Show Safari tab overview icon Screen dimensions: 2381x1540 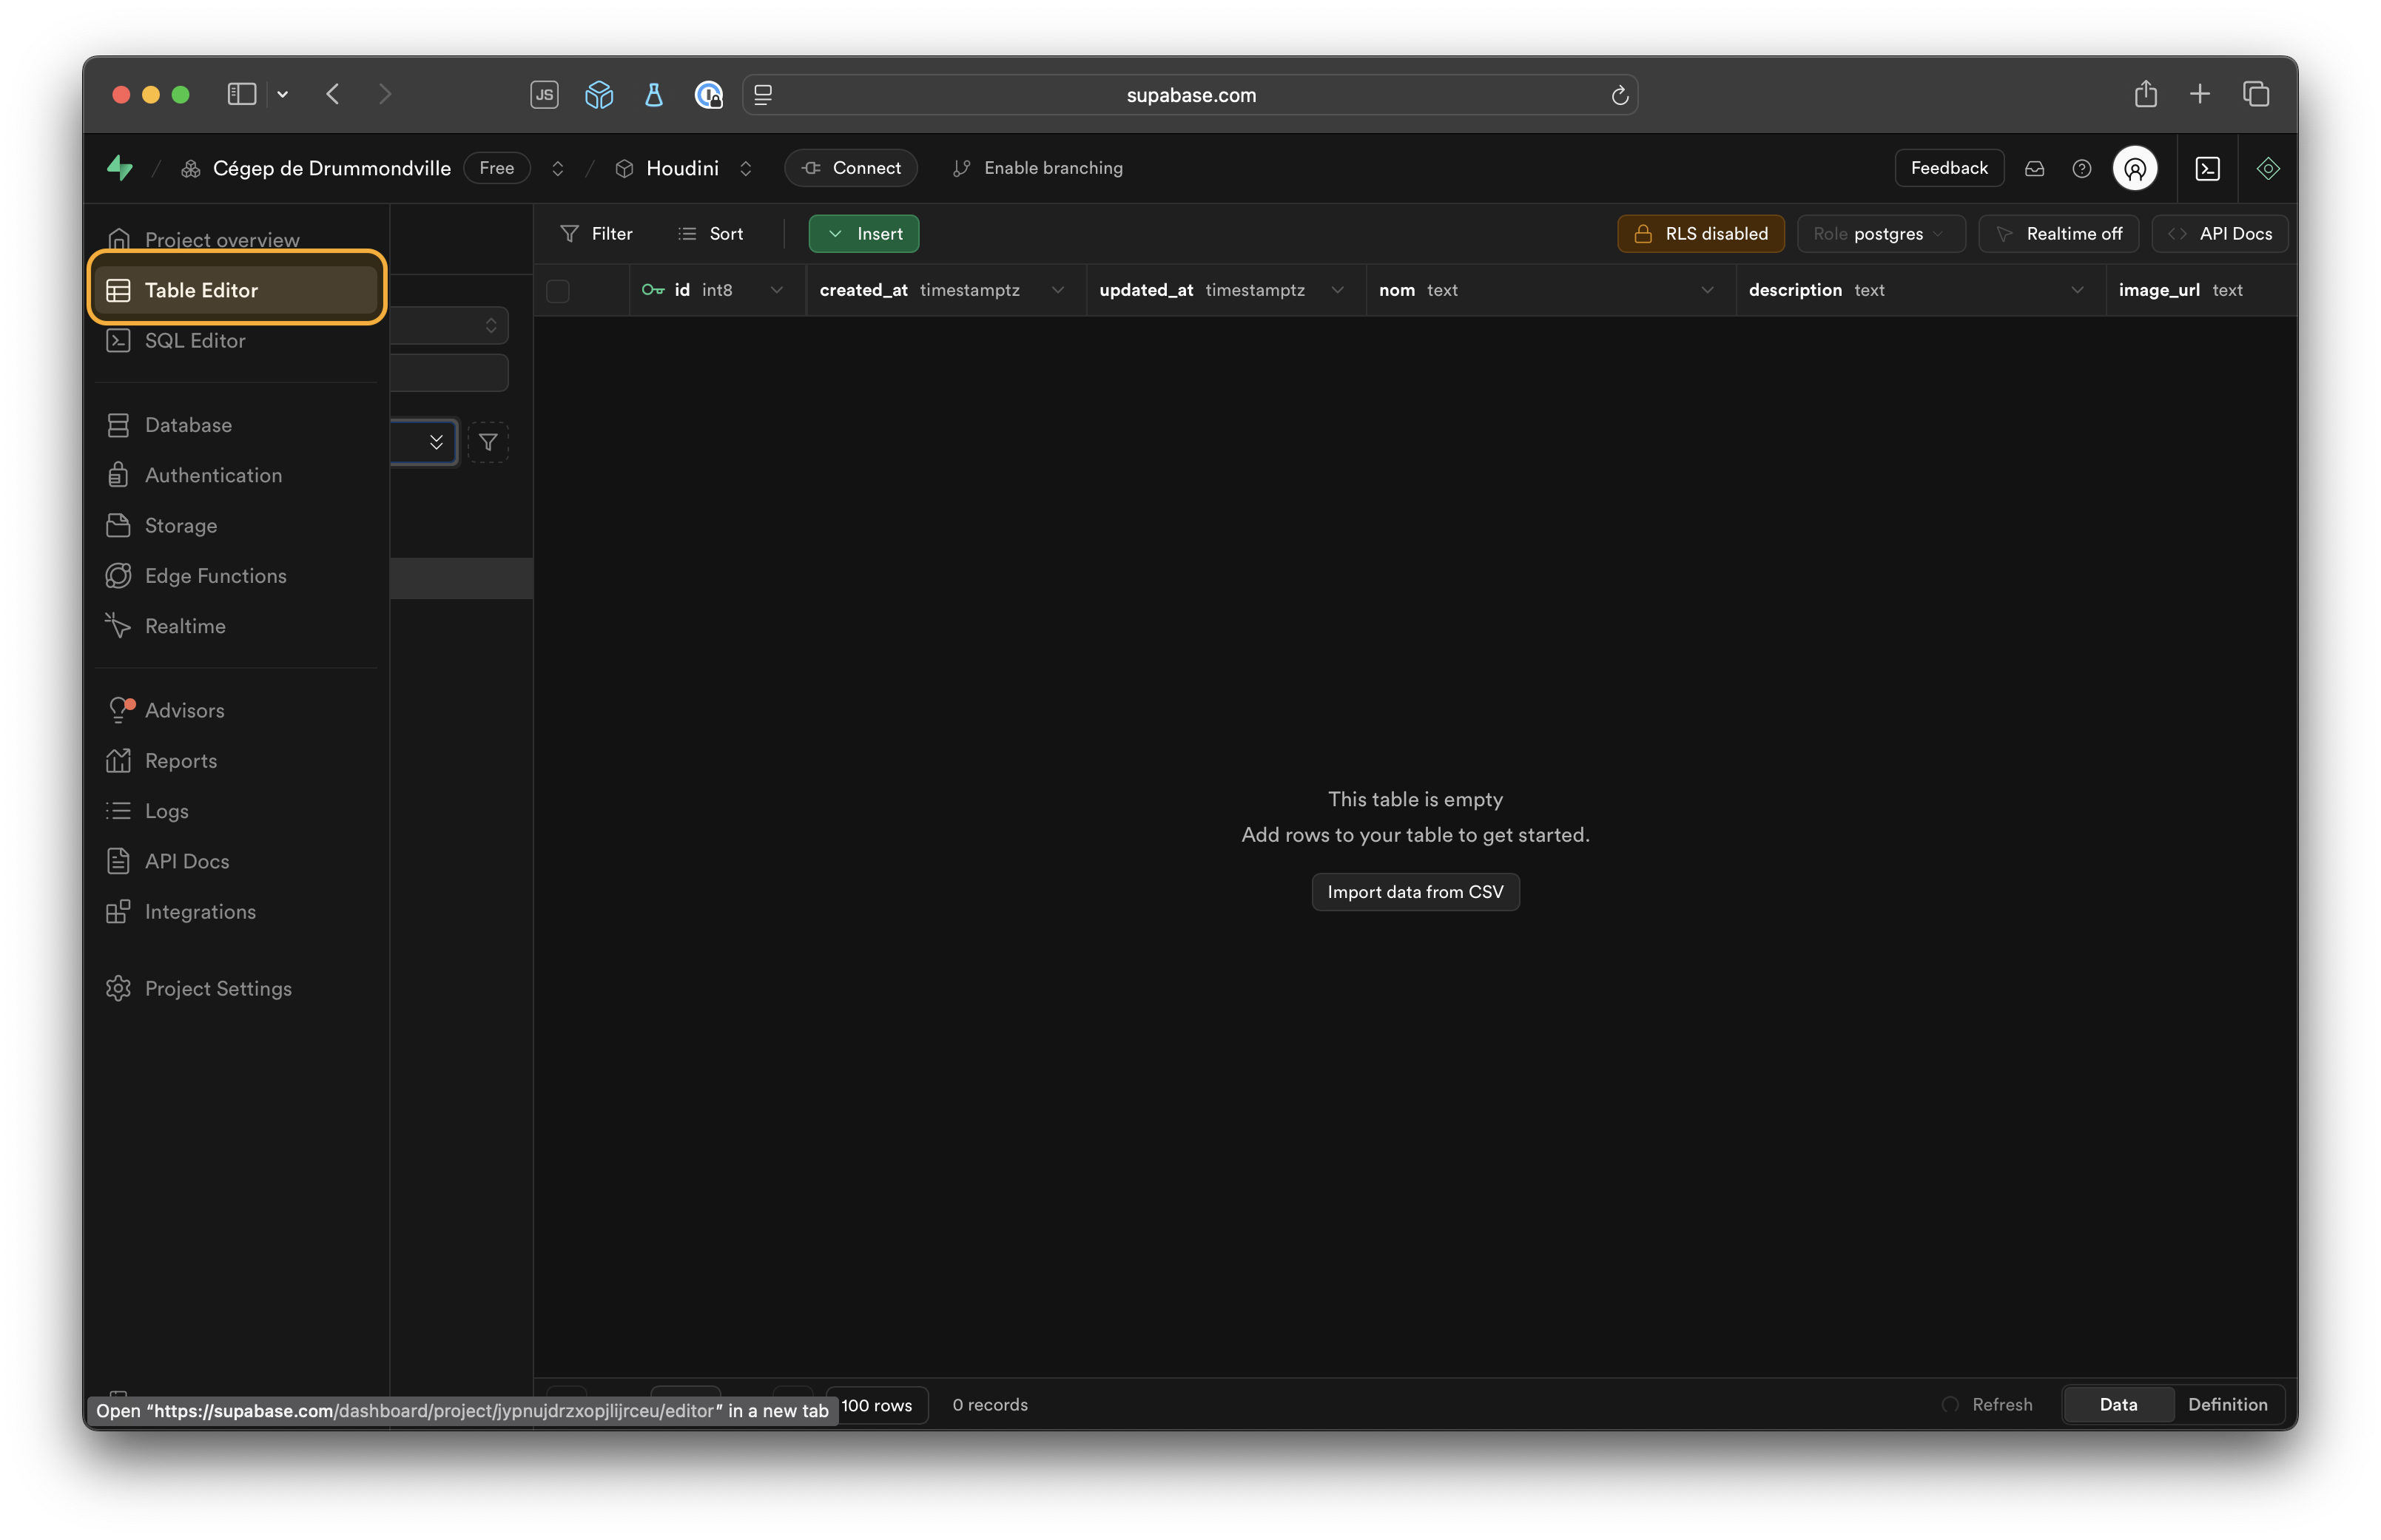[x=2255, y=94]
